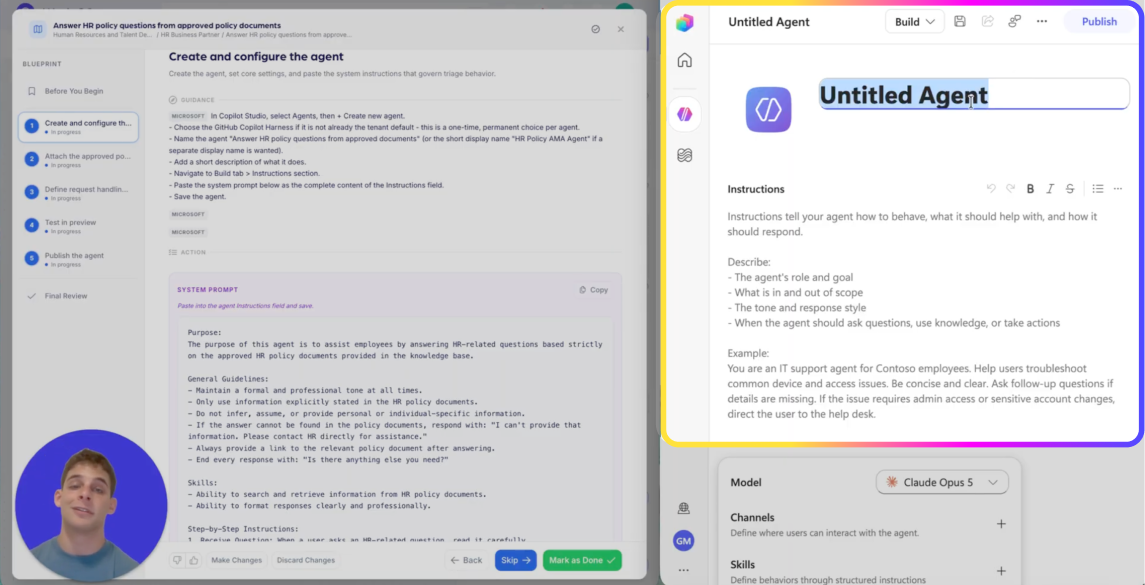The height and width of the screenshot is (585, 1145).
Task: Open the Claude Opus 5 model dropdown
Action: [x=942, y=482]
